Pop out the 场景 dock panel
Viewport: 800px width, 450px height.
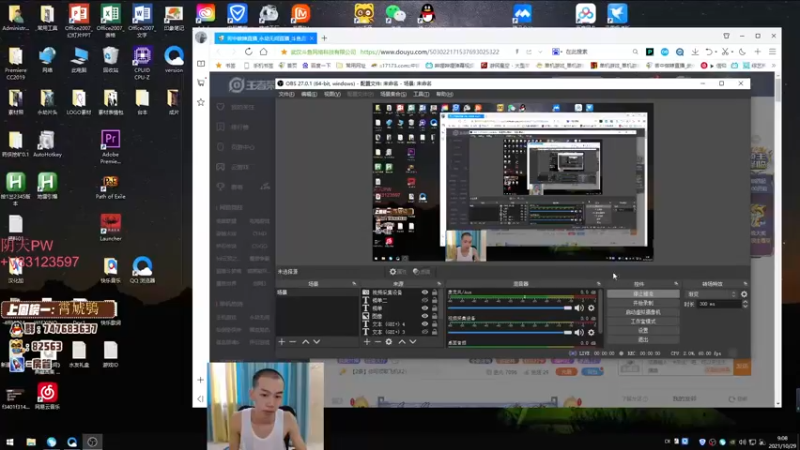click(x=354, y=284)
